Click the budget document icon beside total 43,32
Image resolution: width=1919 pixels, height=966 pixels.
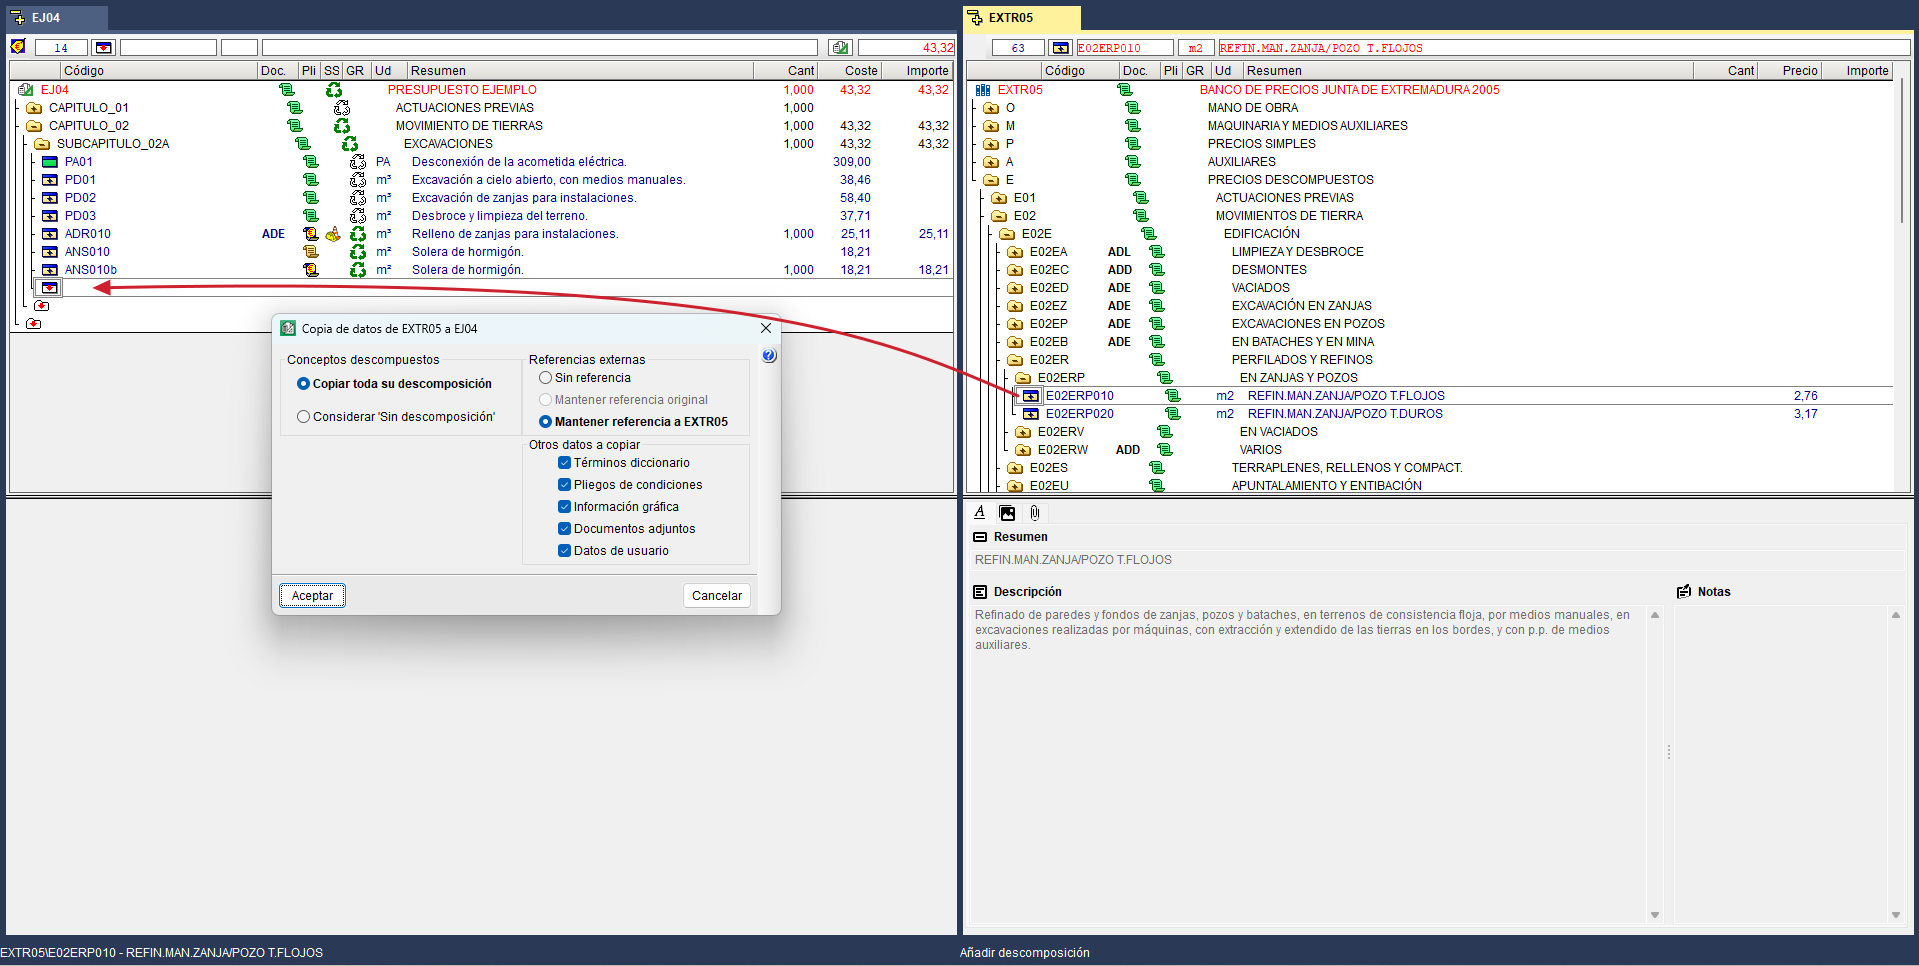tap(840, 47)
